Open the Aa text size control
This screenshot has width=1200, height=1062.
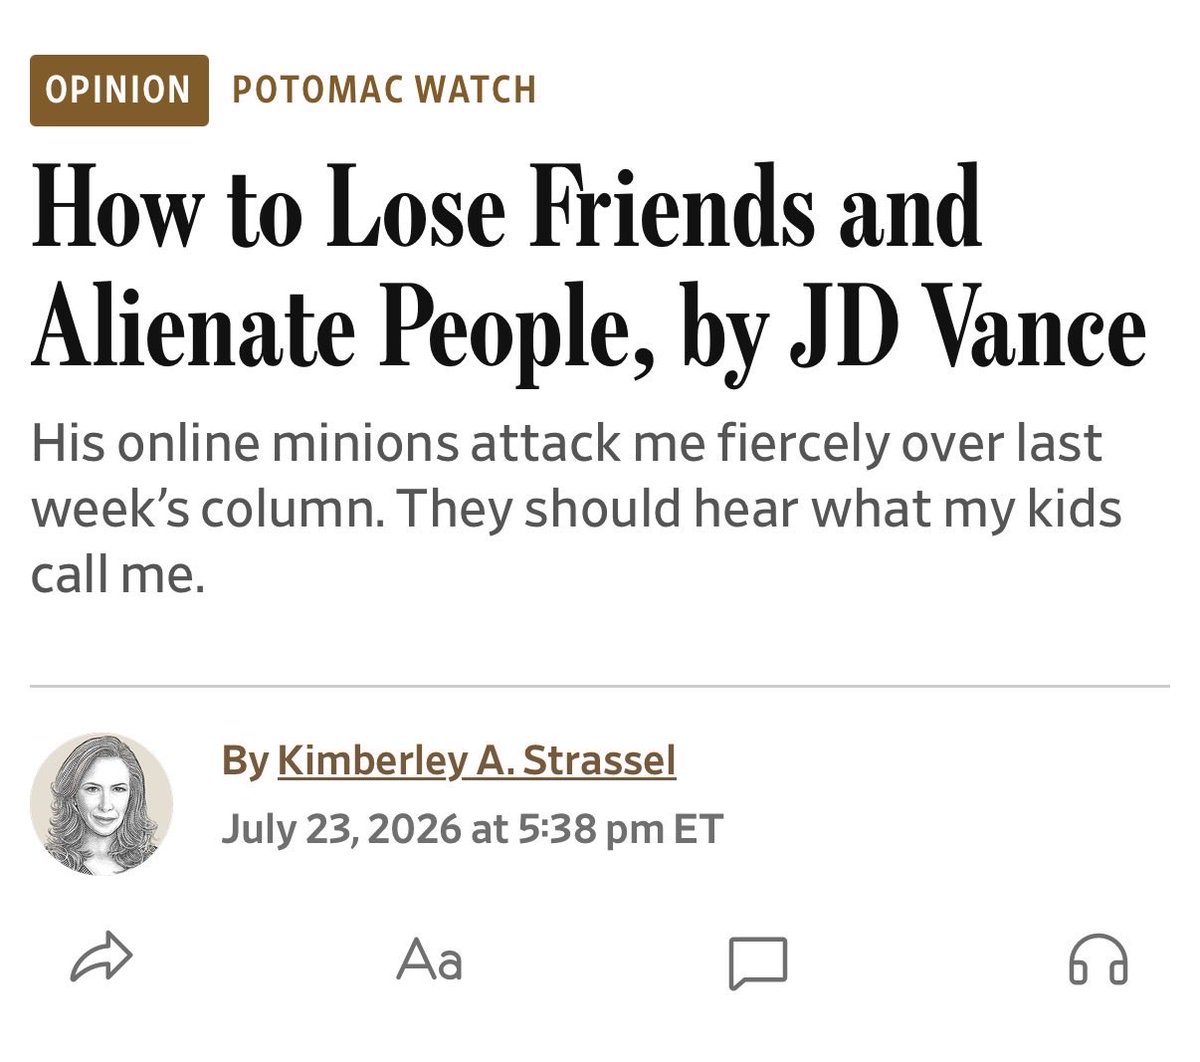[430, 960]
